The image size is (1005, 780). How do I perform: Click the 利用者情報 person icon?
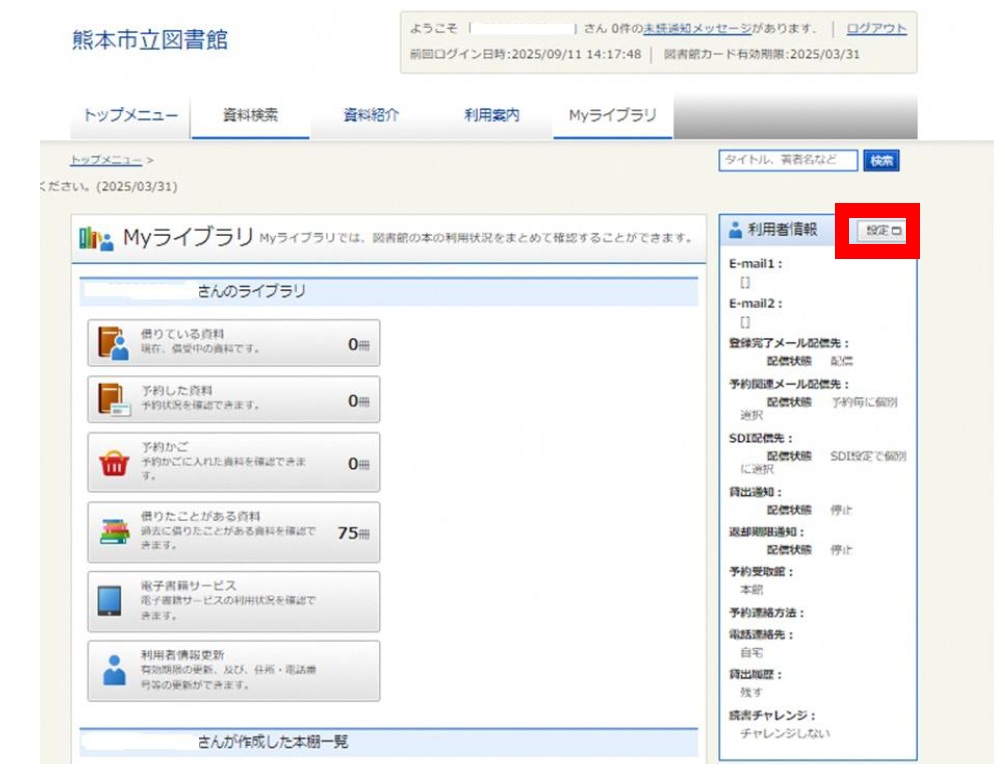click(x=737, y=230)
